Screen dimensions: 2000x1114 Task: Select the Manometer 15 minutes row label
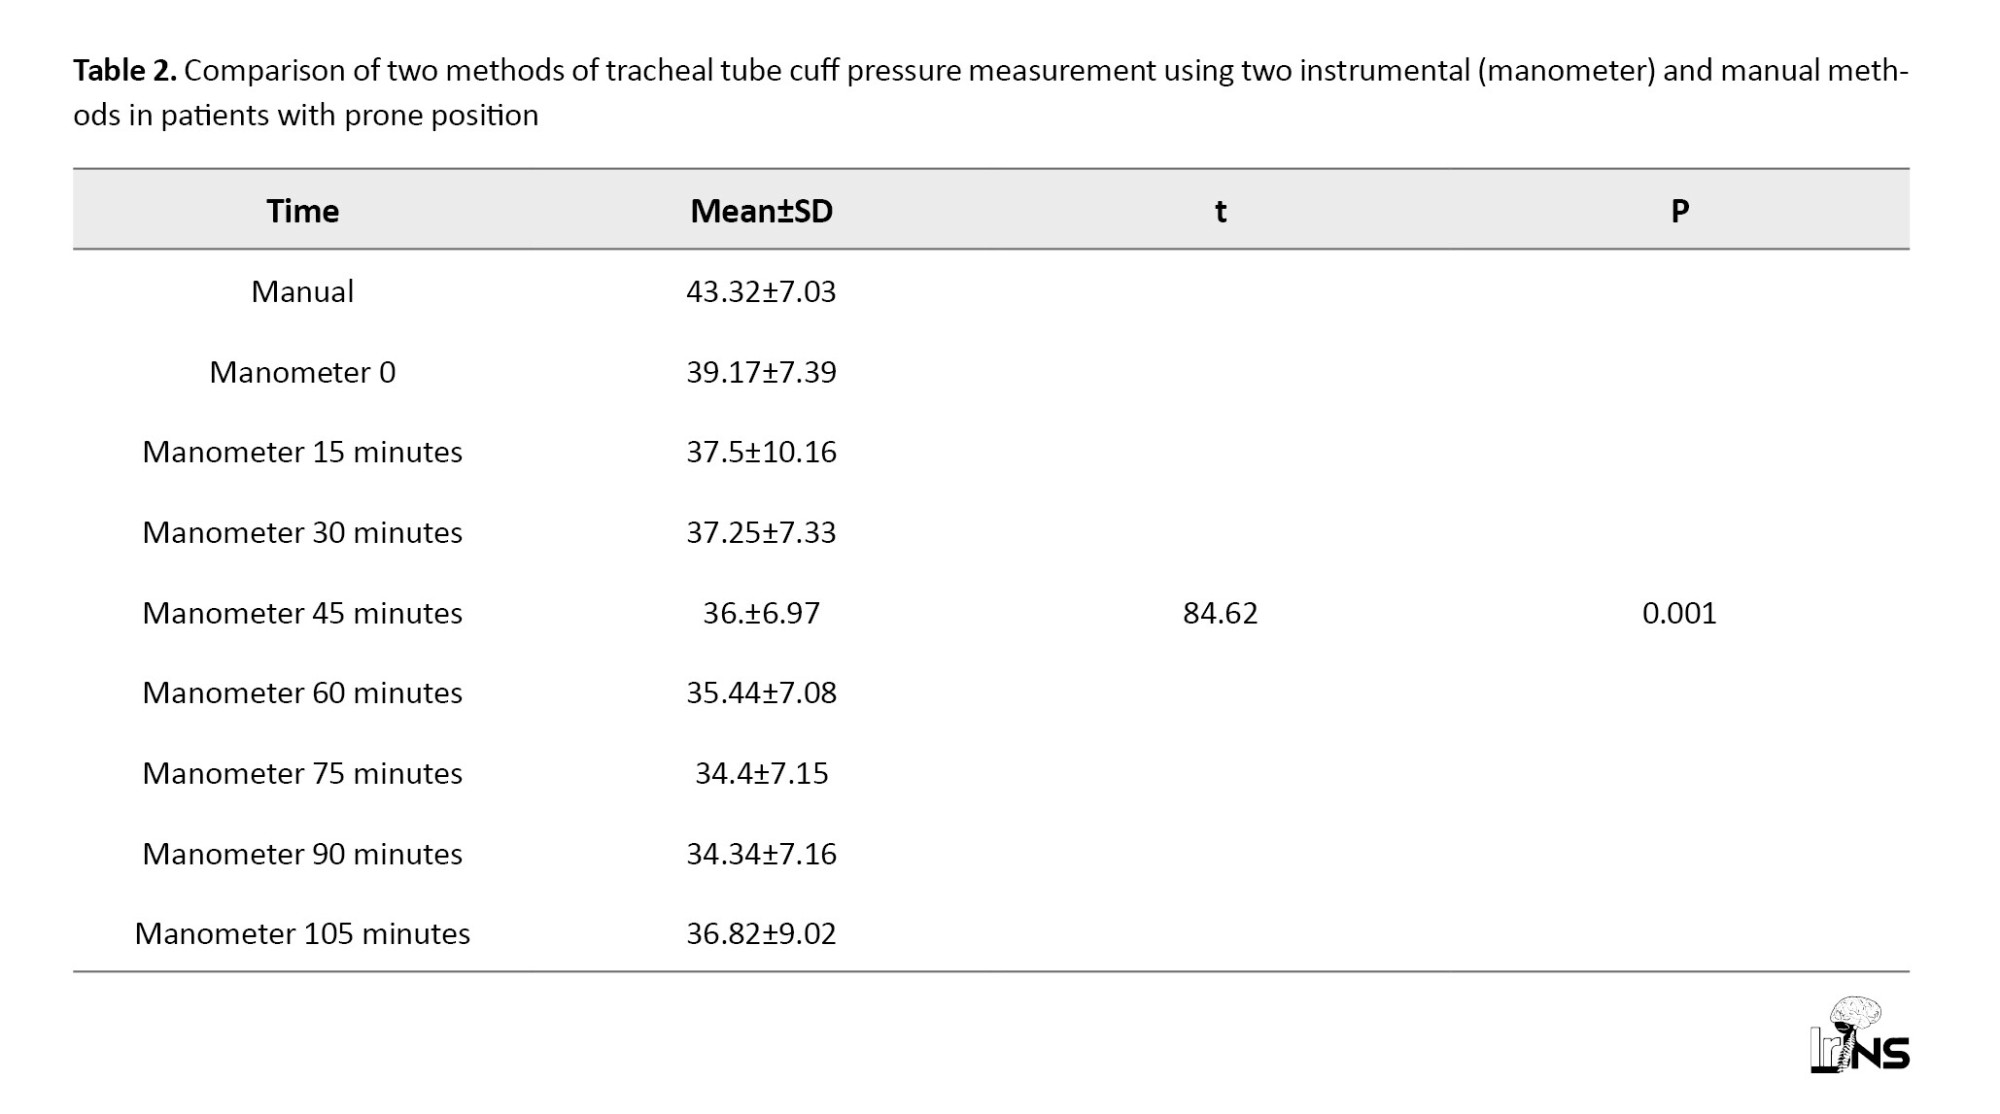pos(302,452)
